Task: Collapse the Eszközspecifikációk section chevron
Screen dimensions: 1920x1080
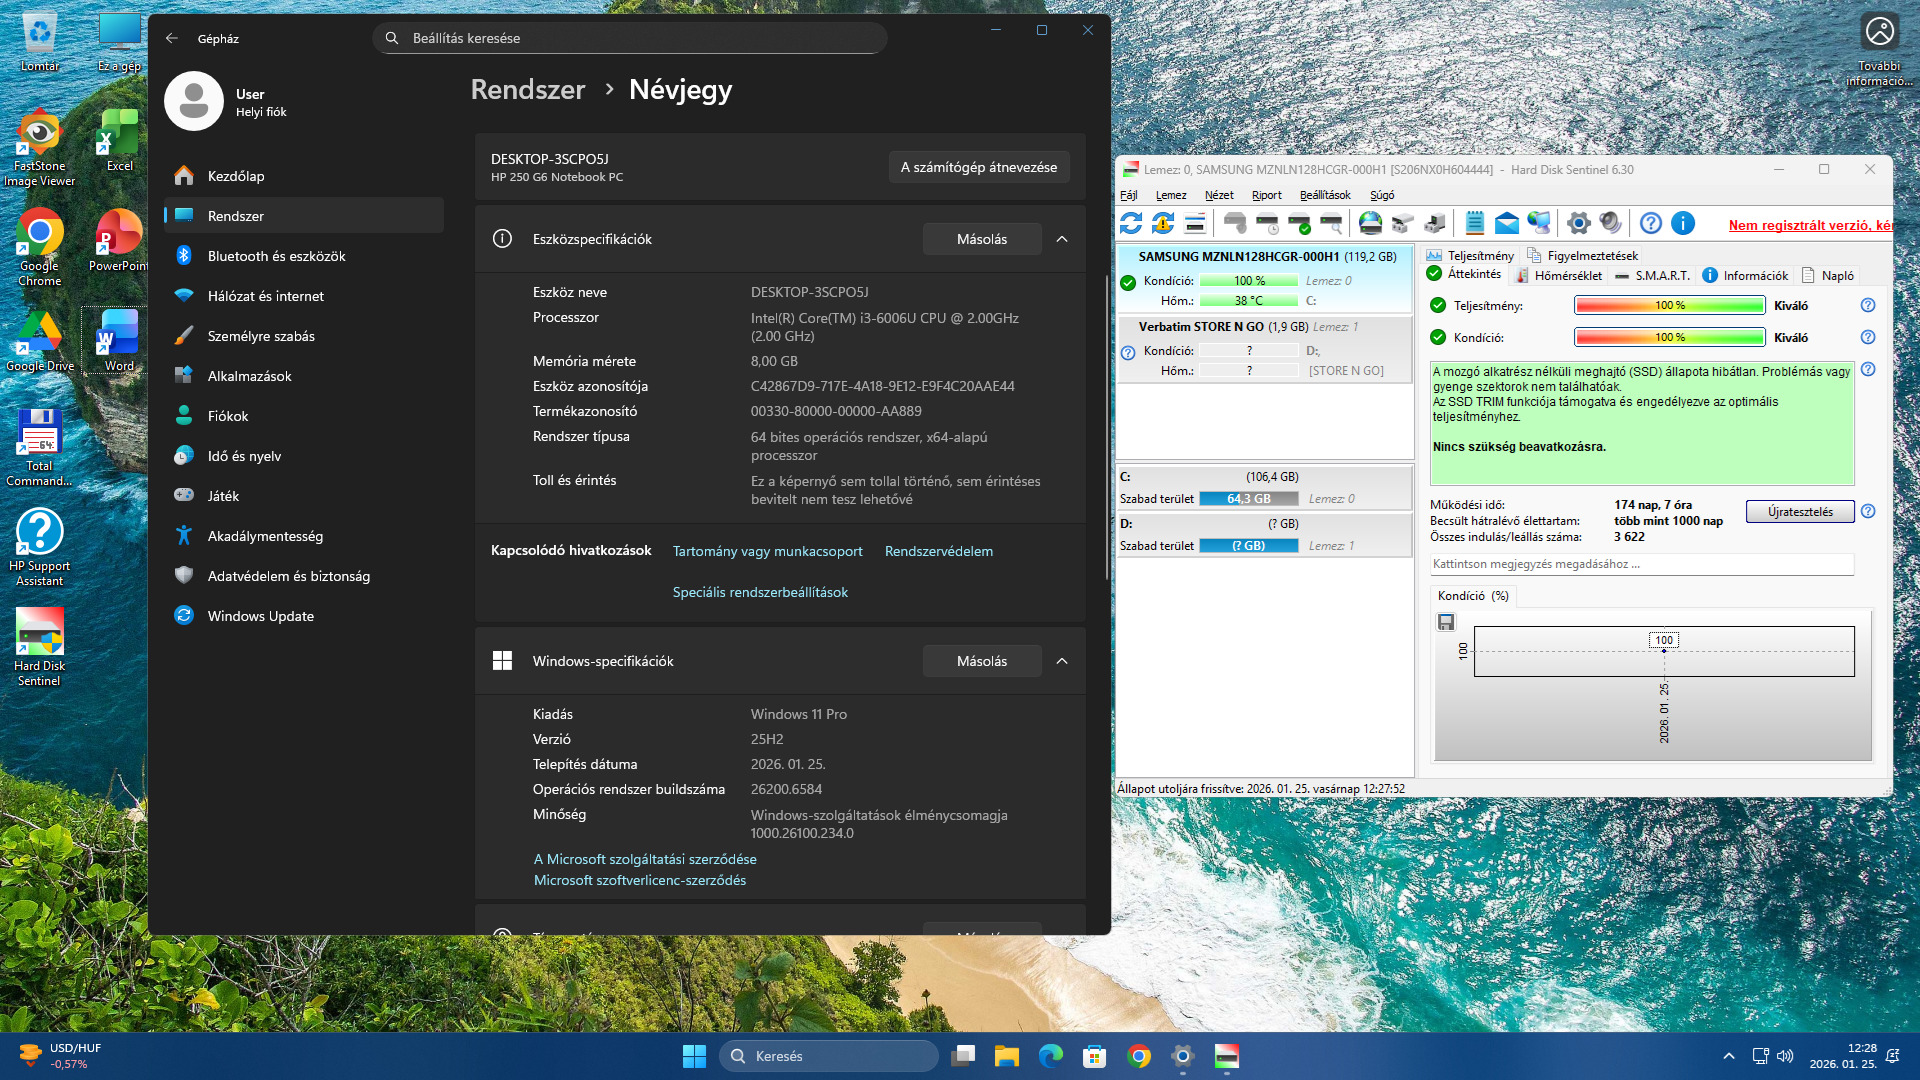Action: pos(1062,239)
